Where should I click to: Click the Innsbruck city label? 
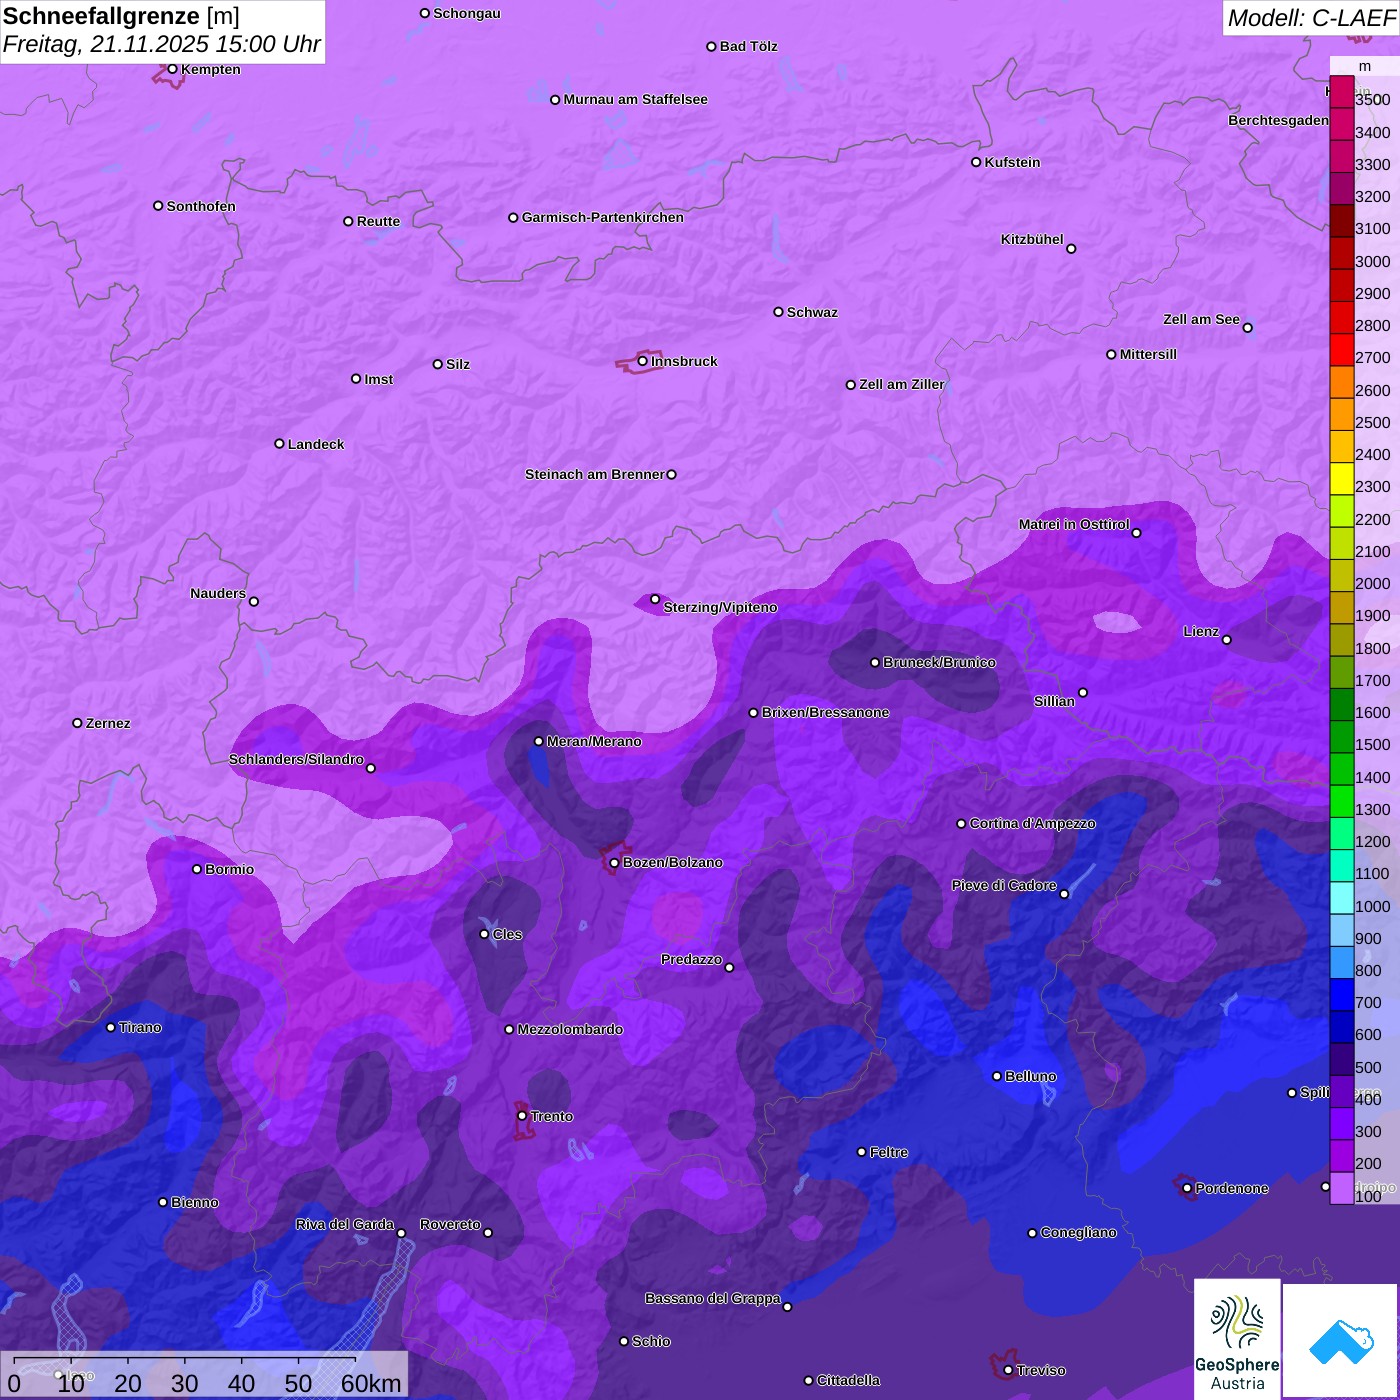point(684,361)
